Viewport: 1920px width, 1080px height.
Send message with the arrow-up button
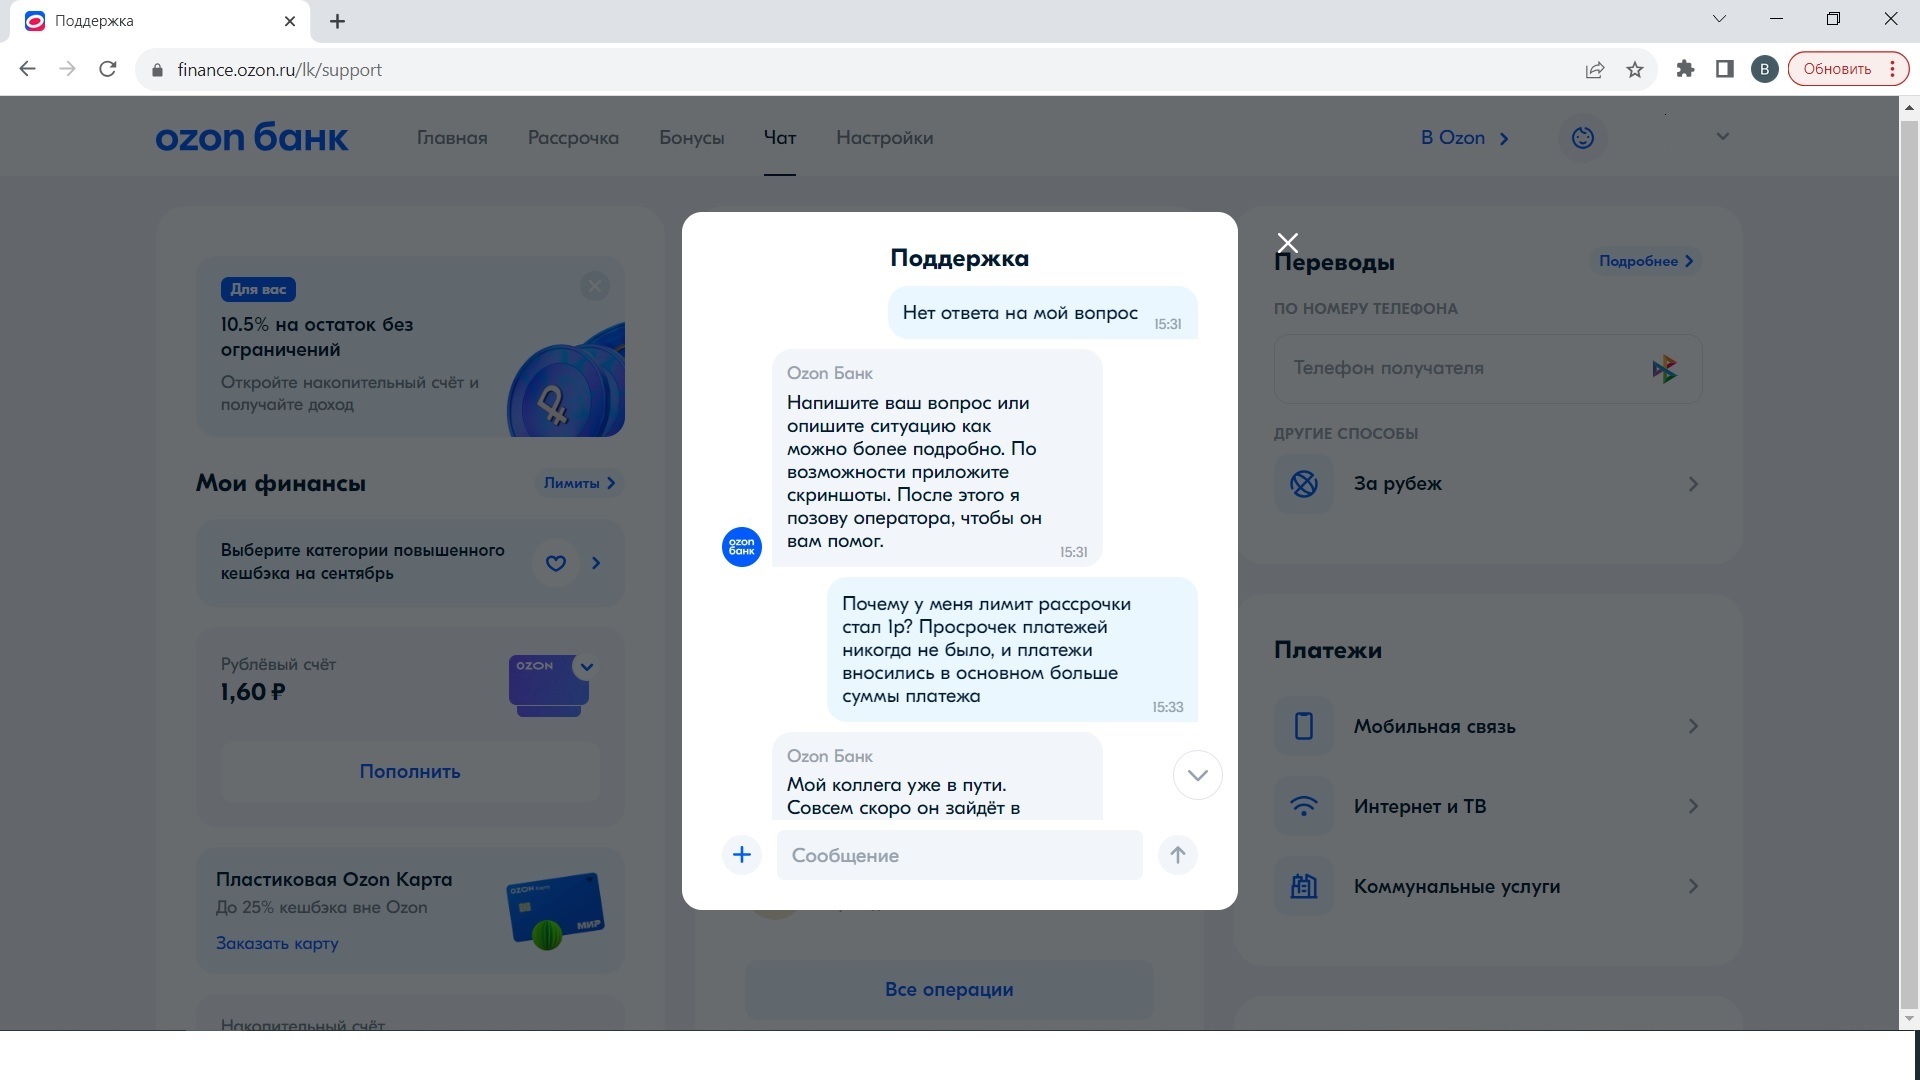click(x=1177, y=855)
